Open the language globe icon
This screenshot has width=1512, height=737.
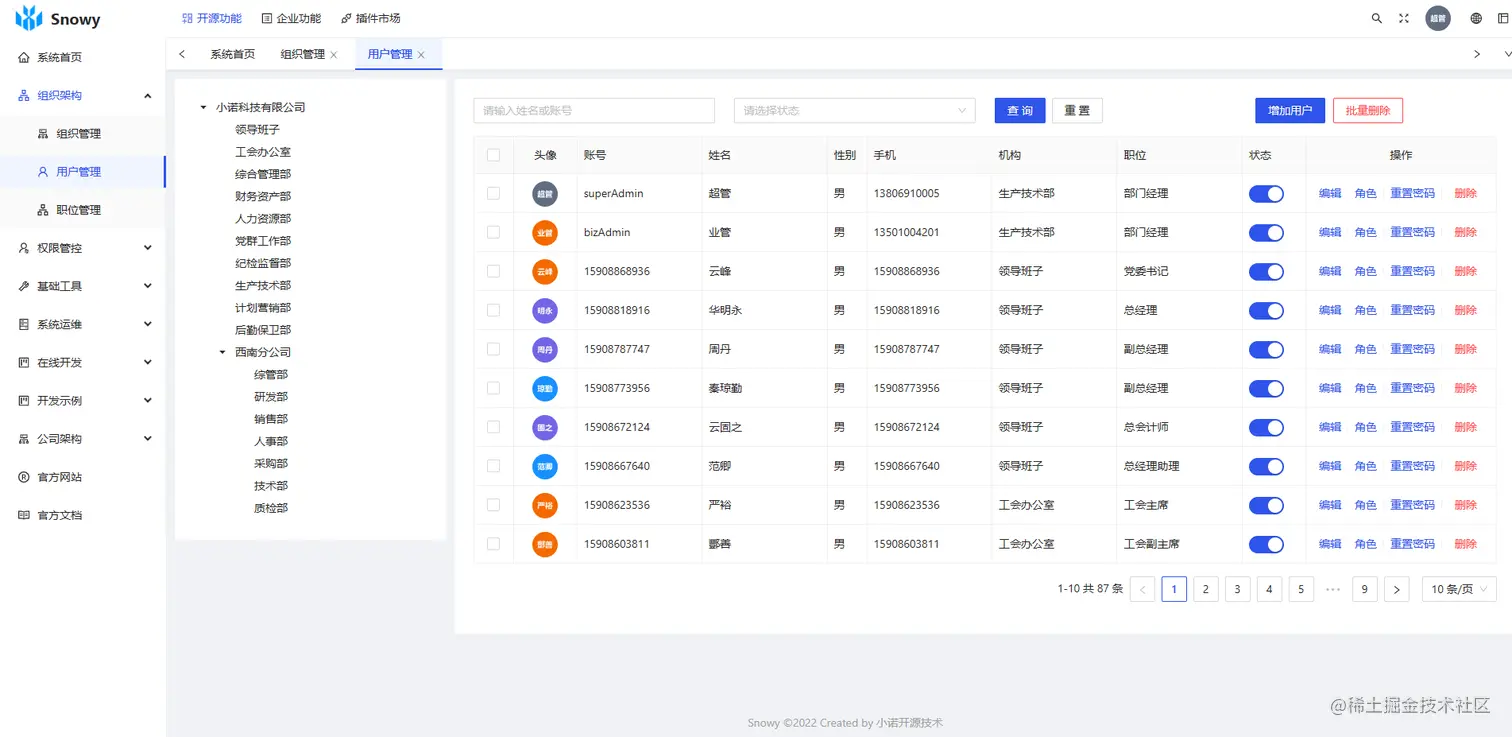point(1476,18)
